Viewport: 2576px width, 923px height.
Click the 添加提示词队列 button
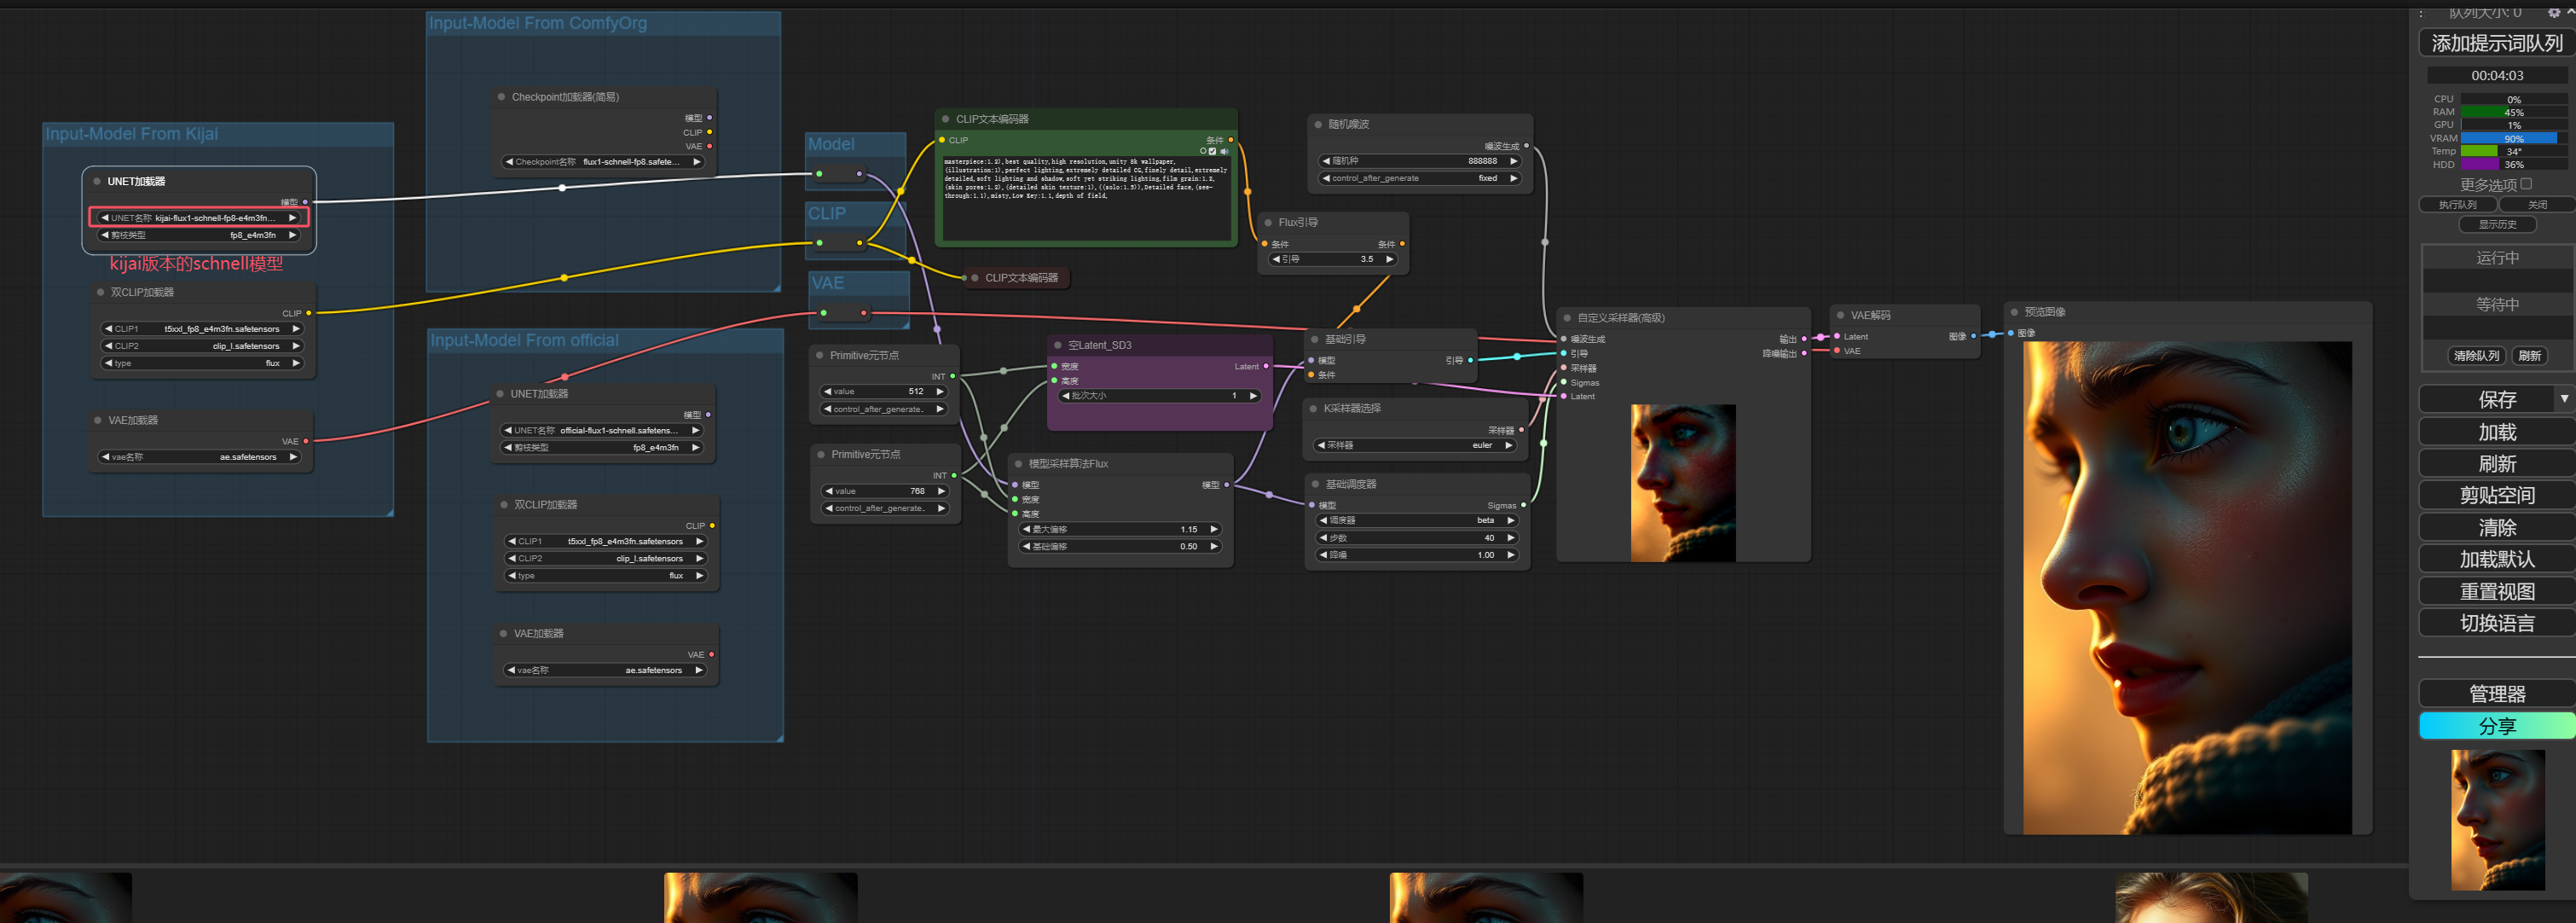2497,44
